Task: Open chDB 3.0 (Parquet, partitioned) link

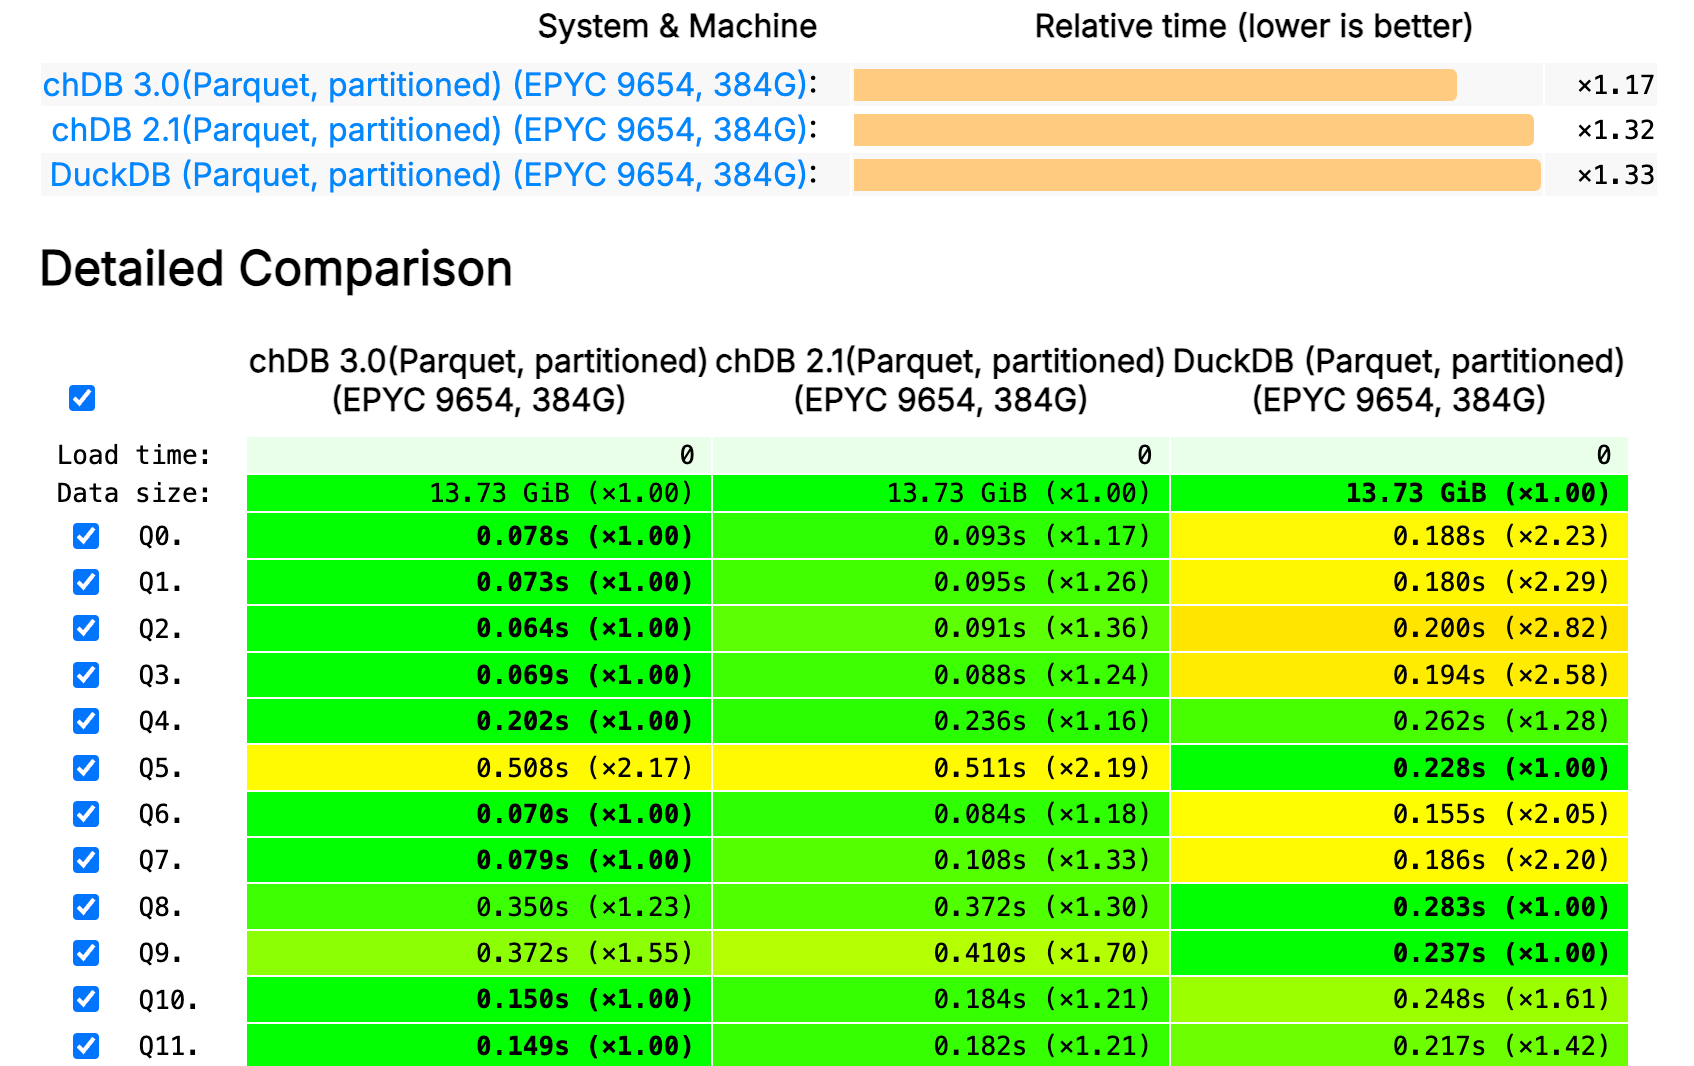Action: [425, 85]
